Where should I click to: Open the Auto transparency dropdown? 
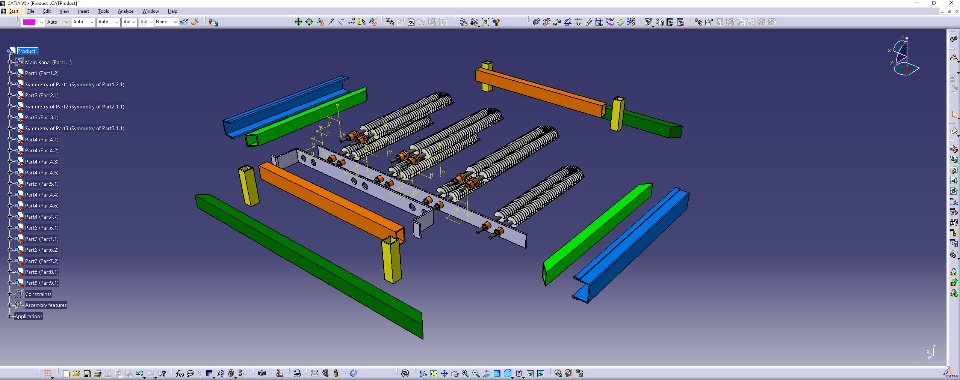(58, 22)
